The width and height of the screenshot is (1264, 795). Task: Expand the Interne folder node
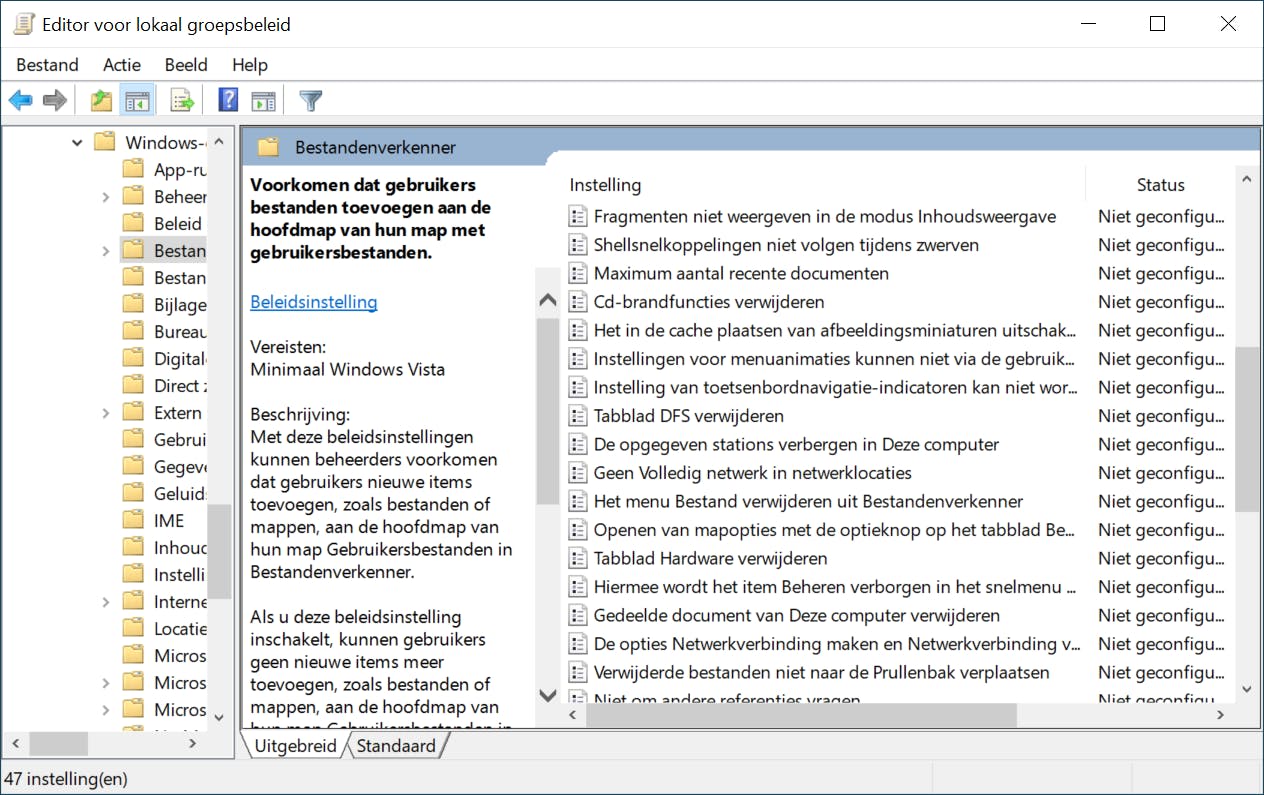(x=106, y=602)
